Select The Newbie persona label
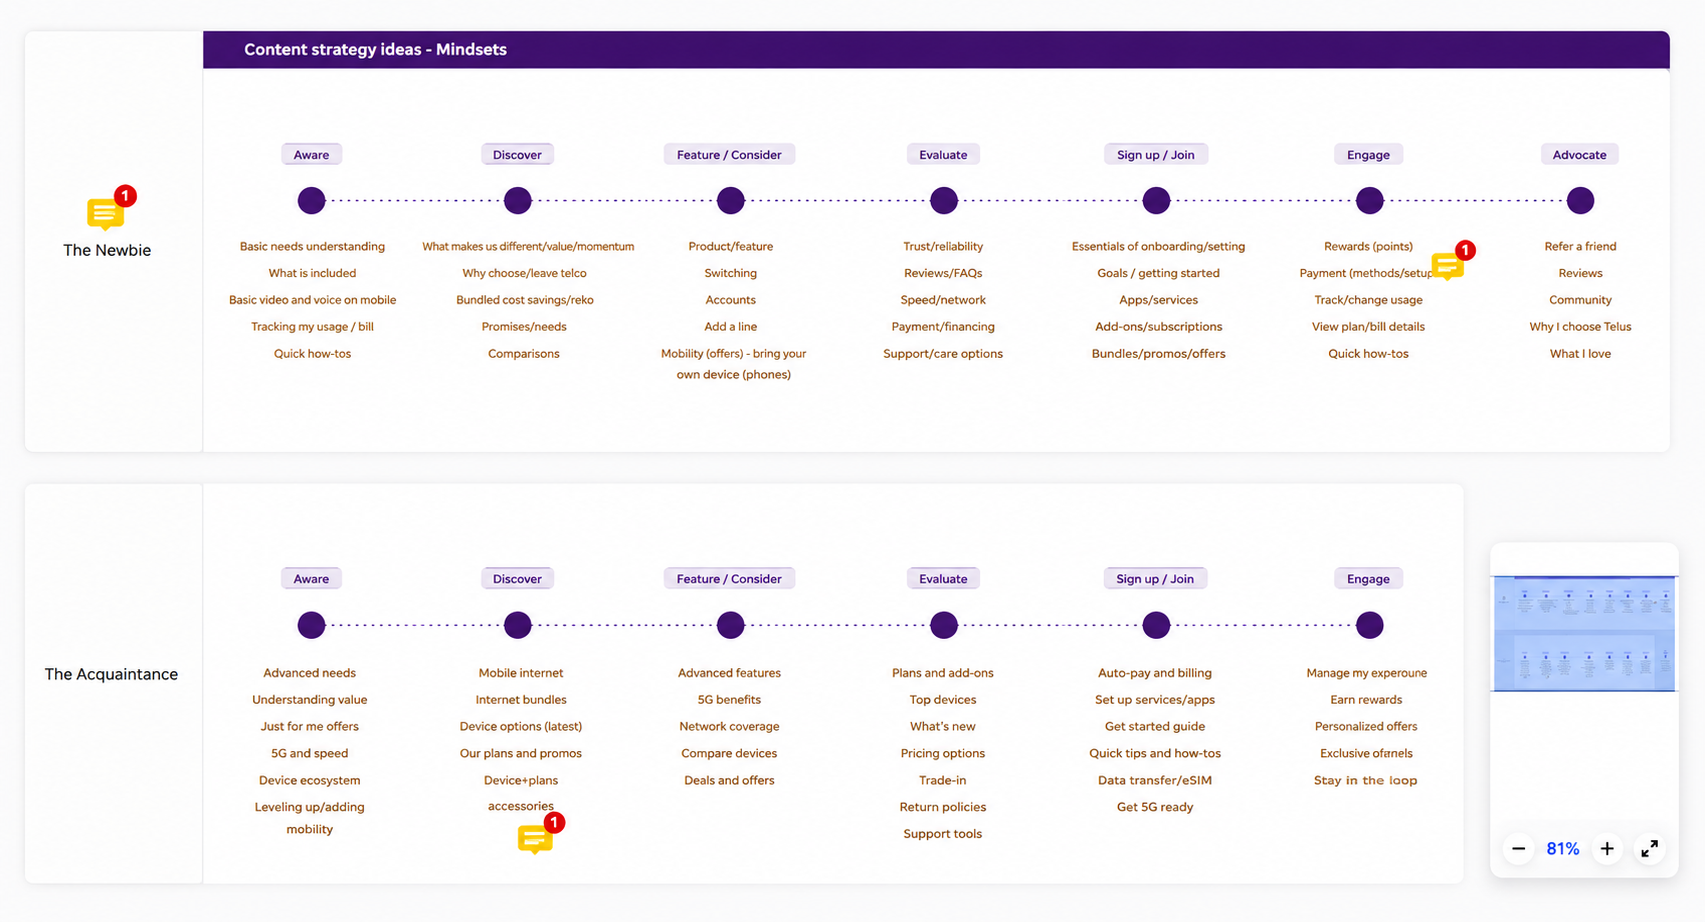Viewport: 1705px width, 922px height. point(107,250)
